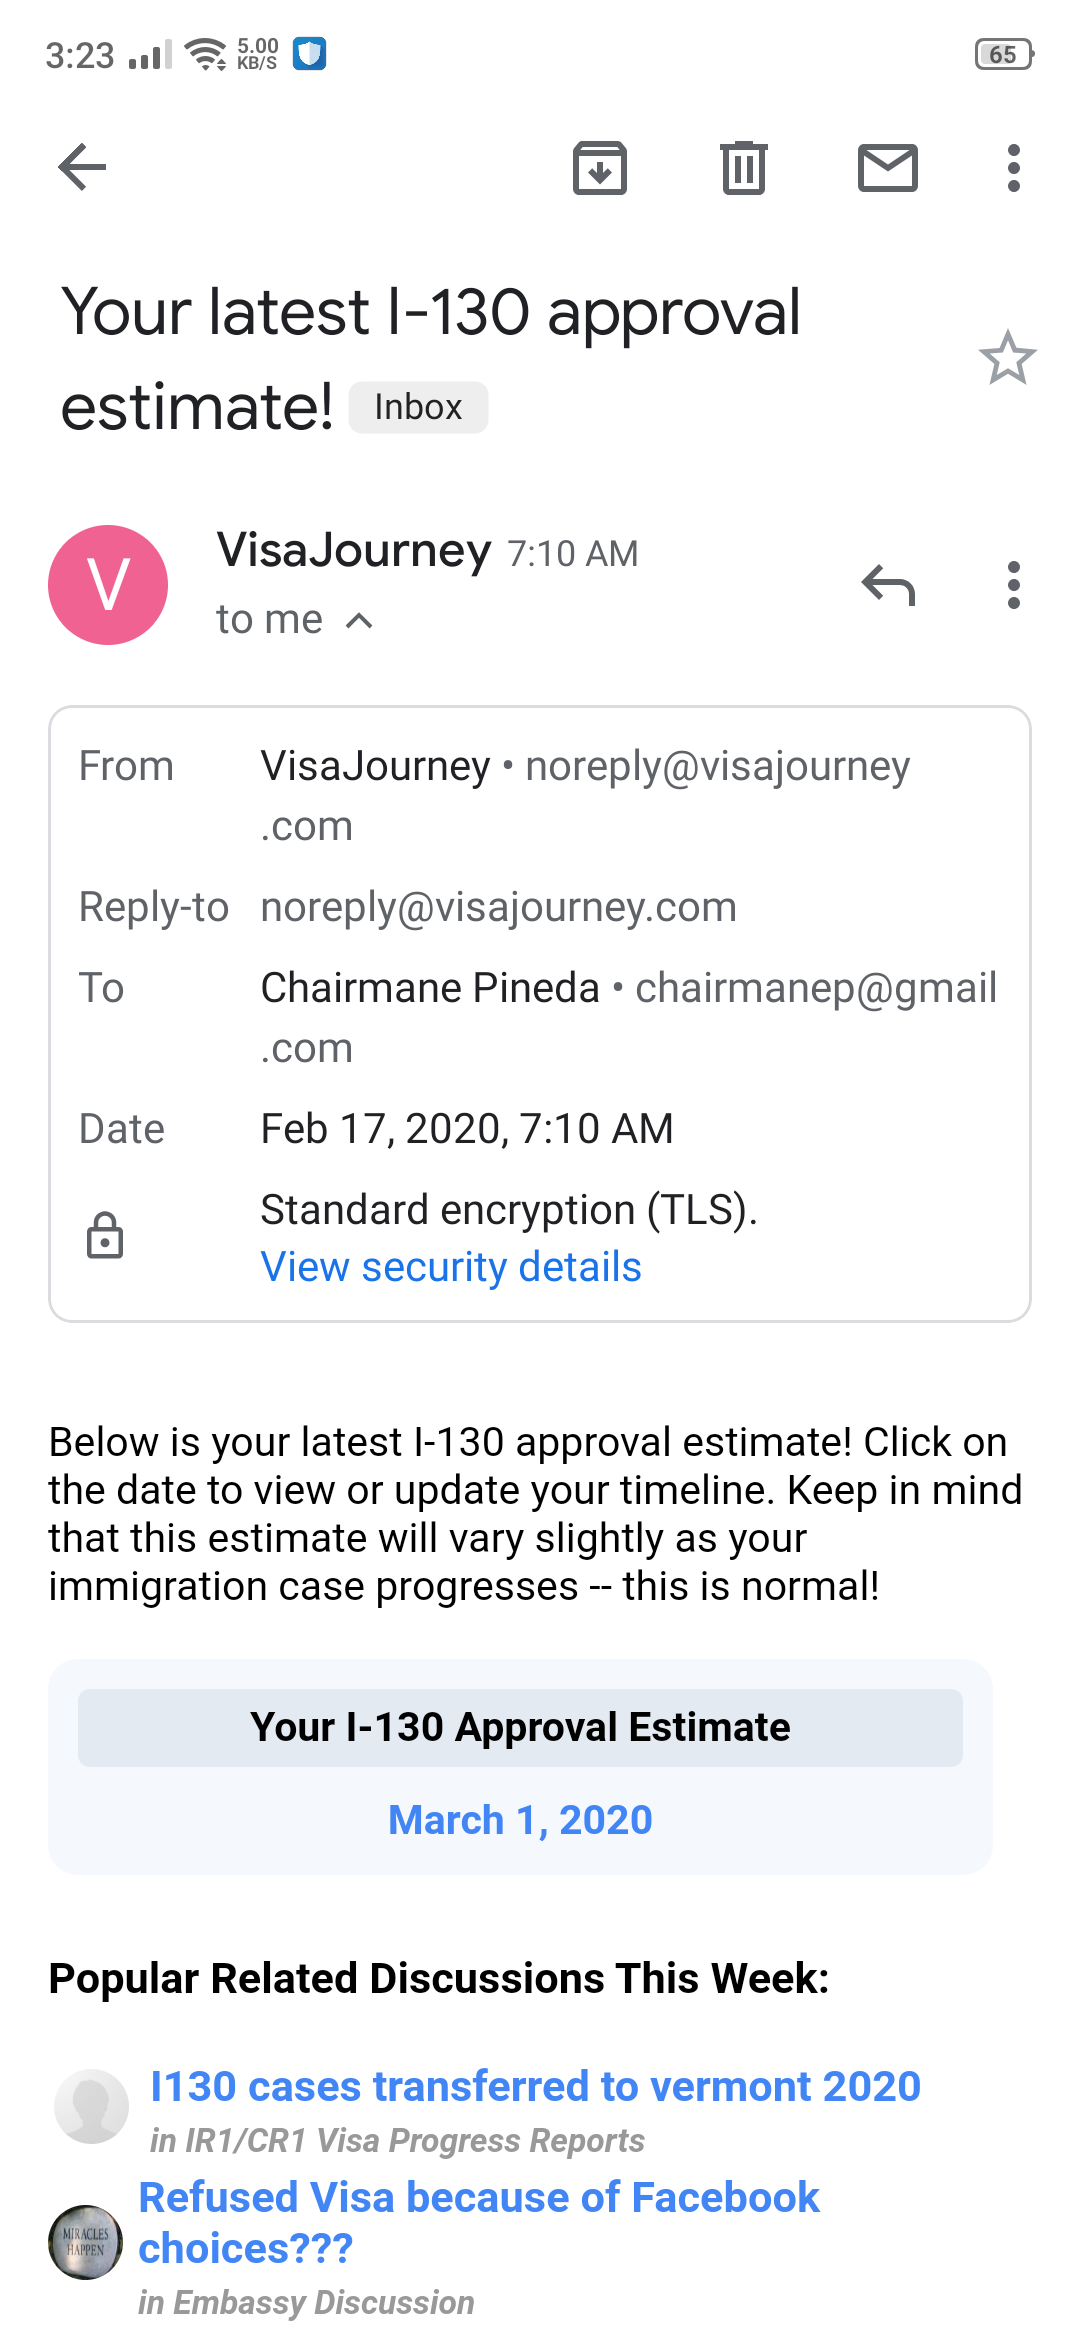Delete the email using the trash icon

pos(744,167)
